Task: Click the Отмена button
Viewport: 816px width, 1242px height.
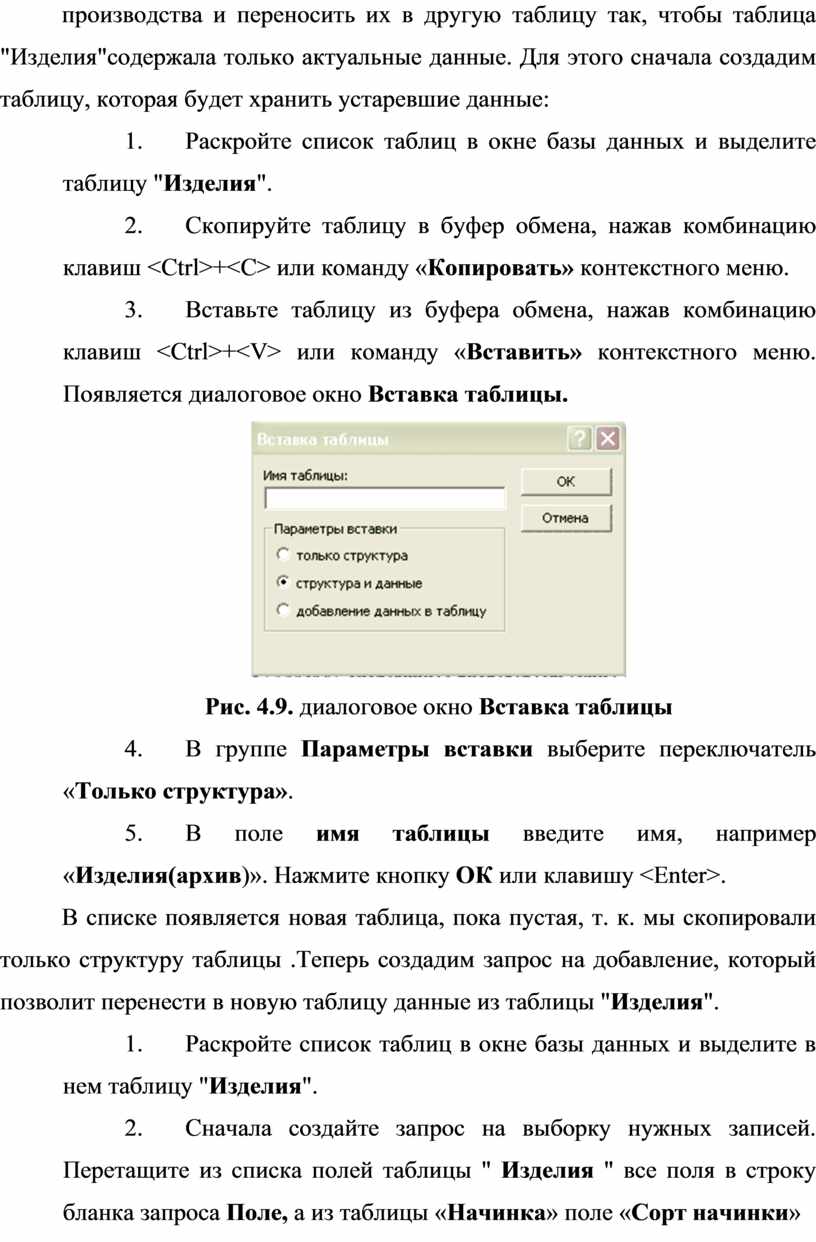Action: click(565, 518)
